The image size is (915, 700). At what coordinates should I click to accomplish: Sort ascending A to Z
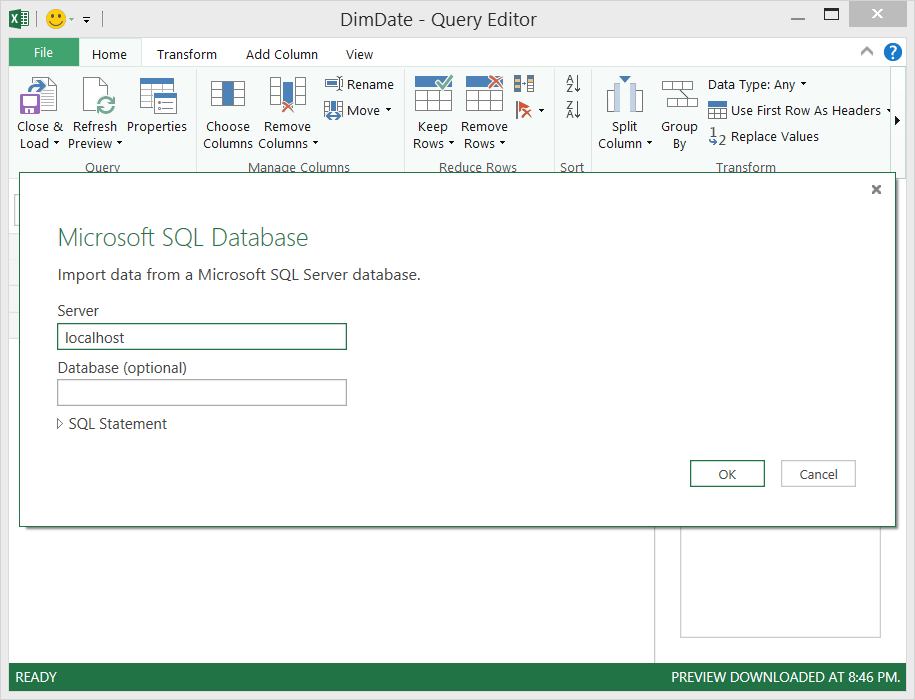(573, 84)
